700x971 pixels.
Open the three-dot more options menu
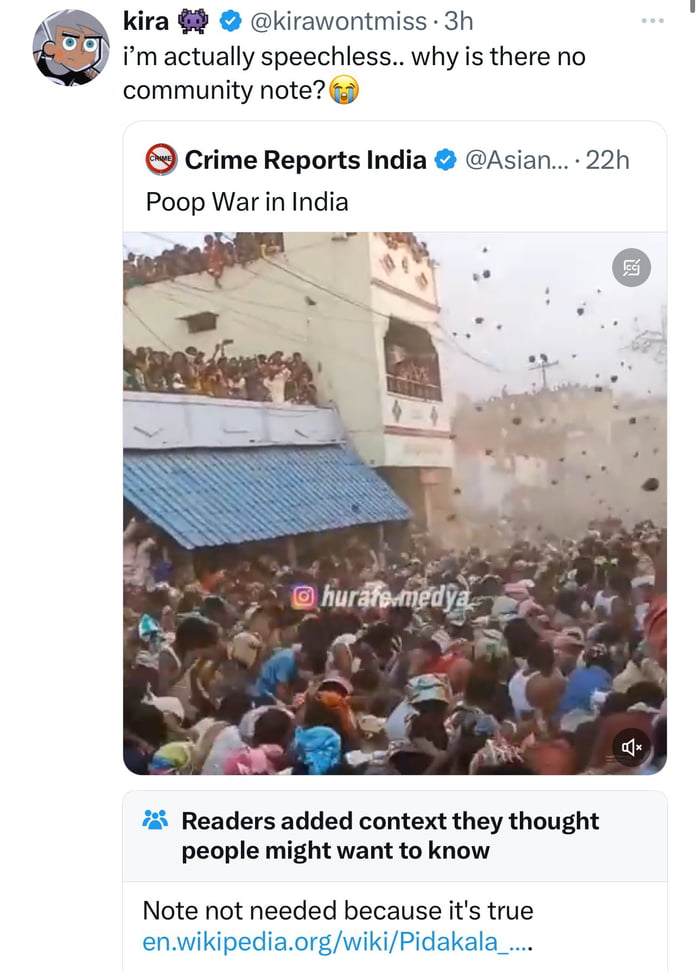coord(653,21)
